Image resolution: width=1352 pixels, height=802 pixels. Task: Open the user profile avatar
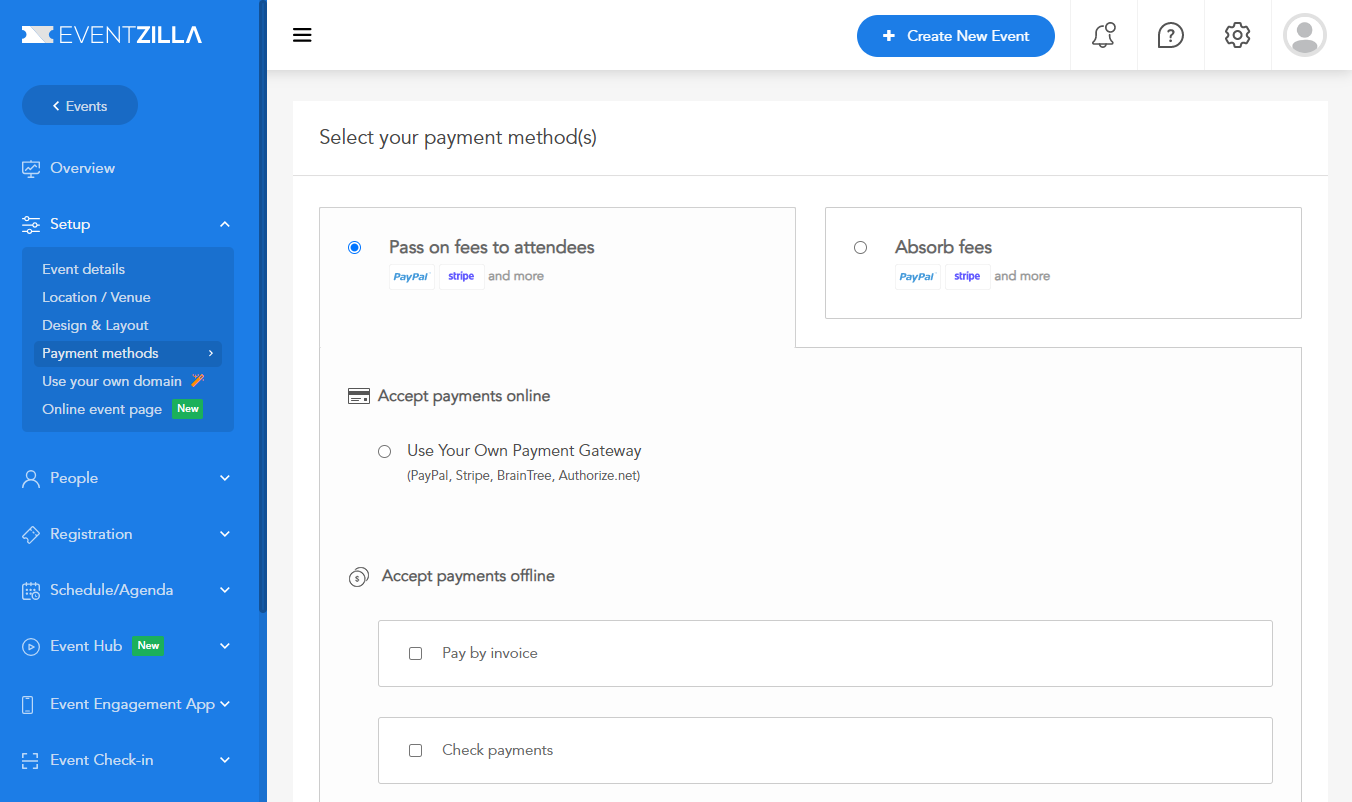pyautogui.click(x=1304, y=35)
